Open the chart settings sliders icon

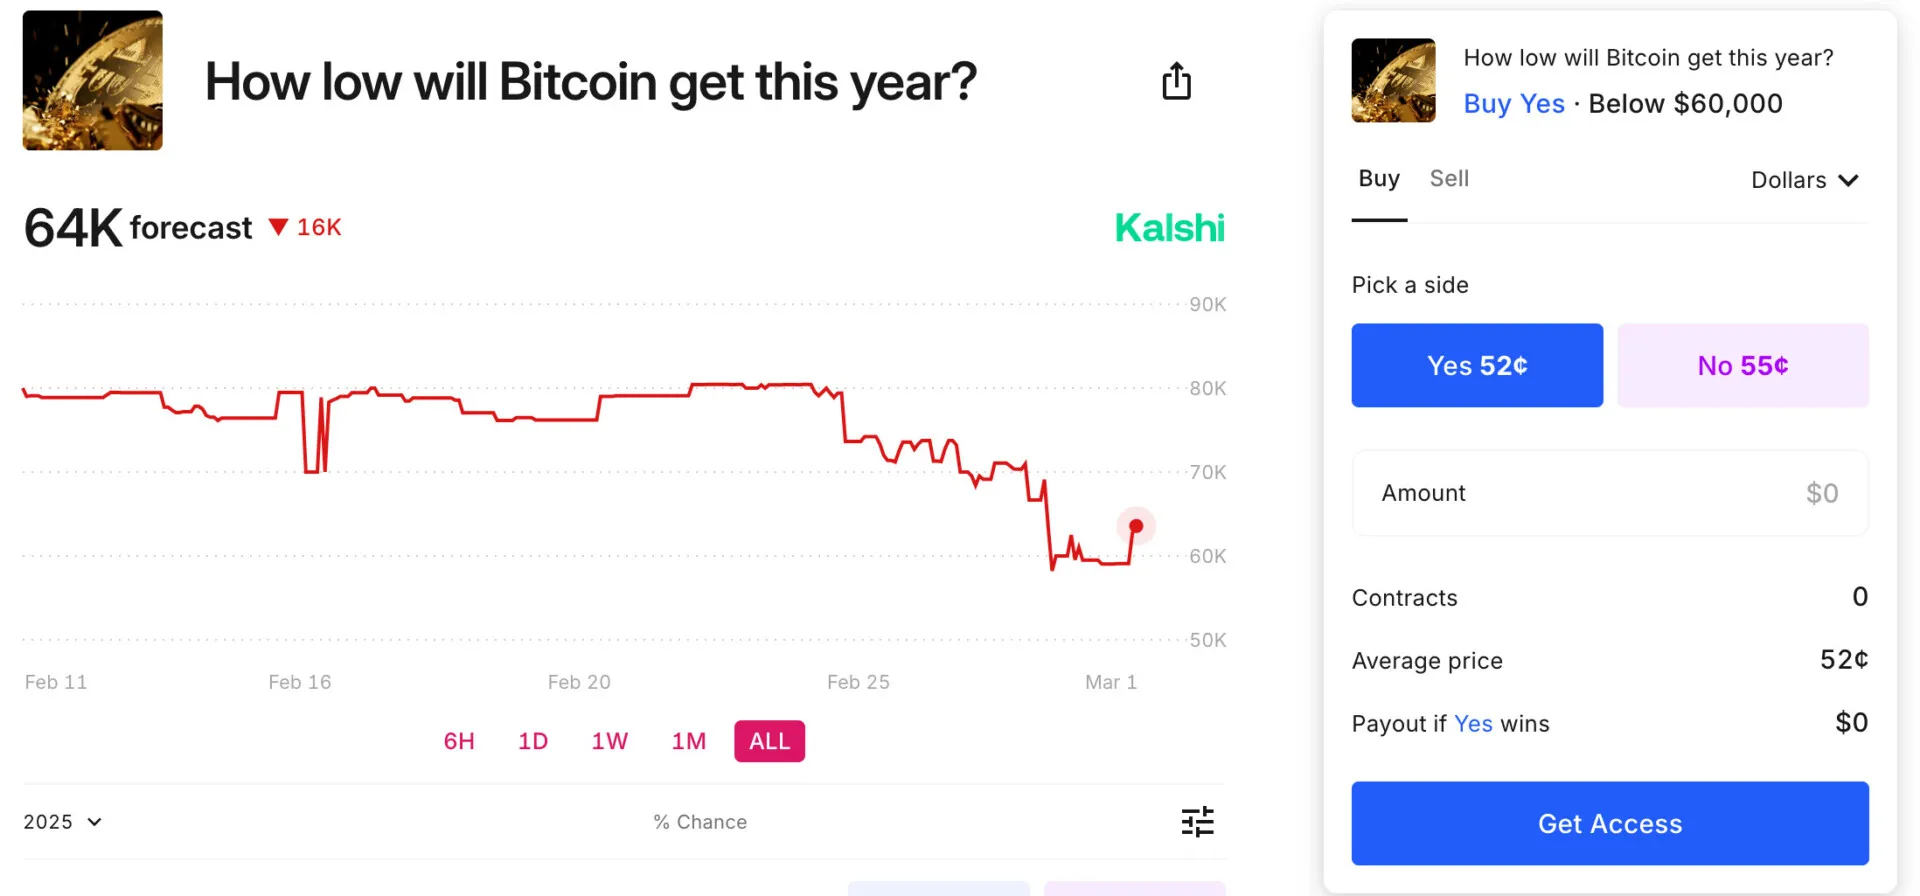(1197, 821)
